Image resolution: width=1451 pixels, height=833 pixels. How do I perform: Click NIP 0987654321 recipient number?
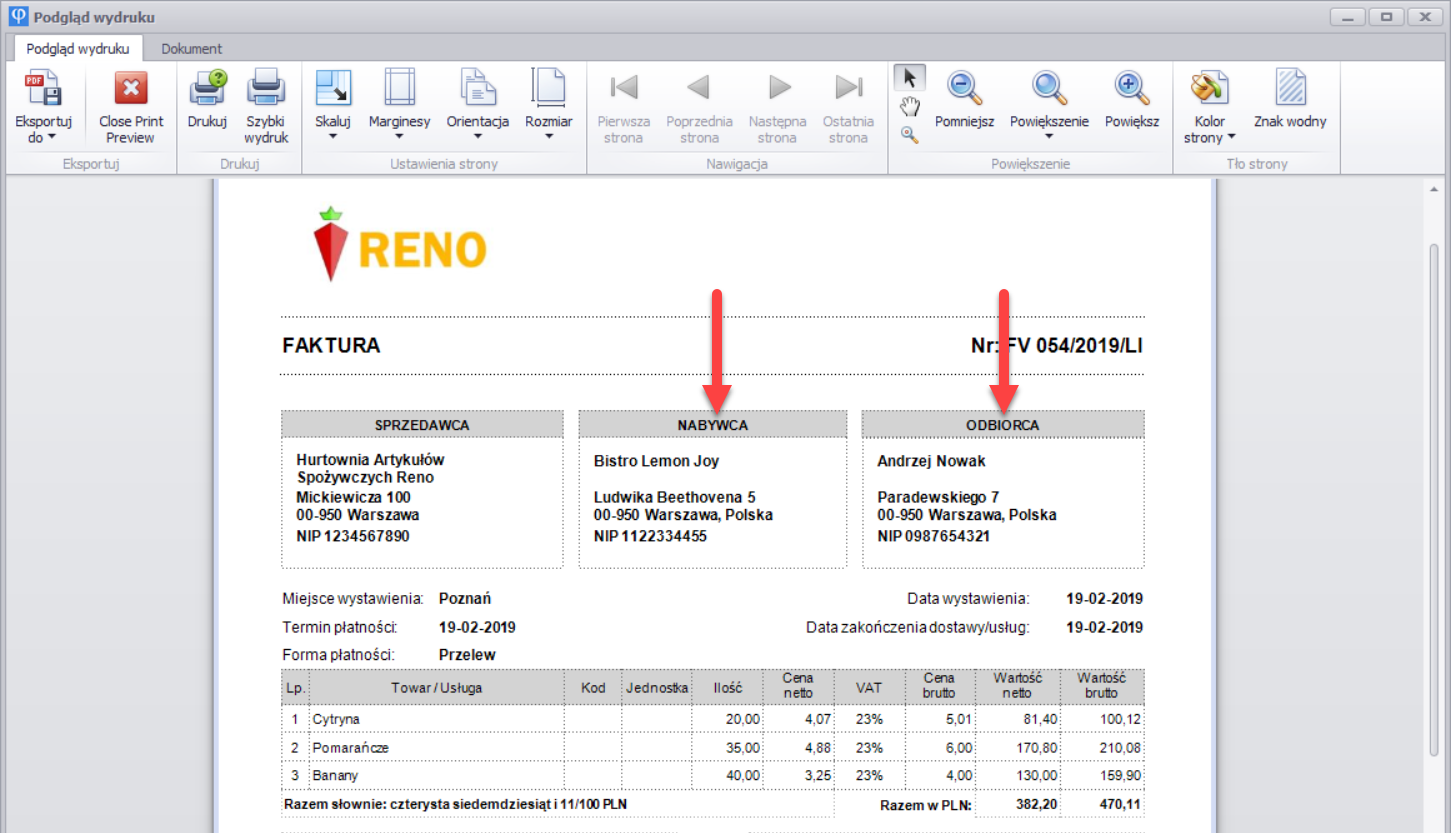[x=934, y=536]
